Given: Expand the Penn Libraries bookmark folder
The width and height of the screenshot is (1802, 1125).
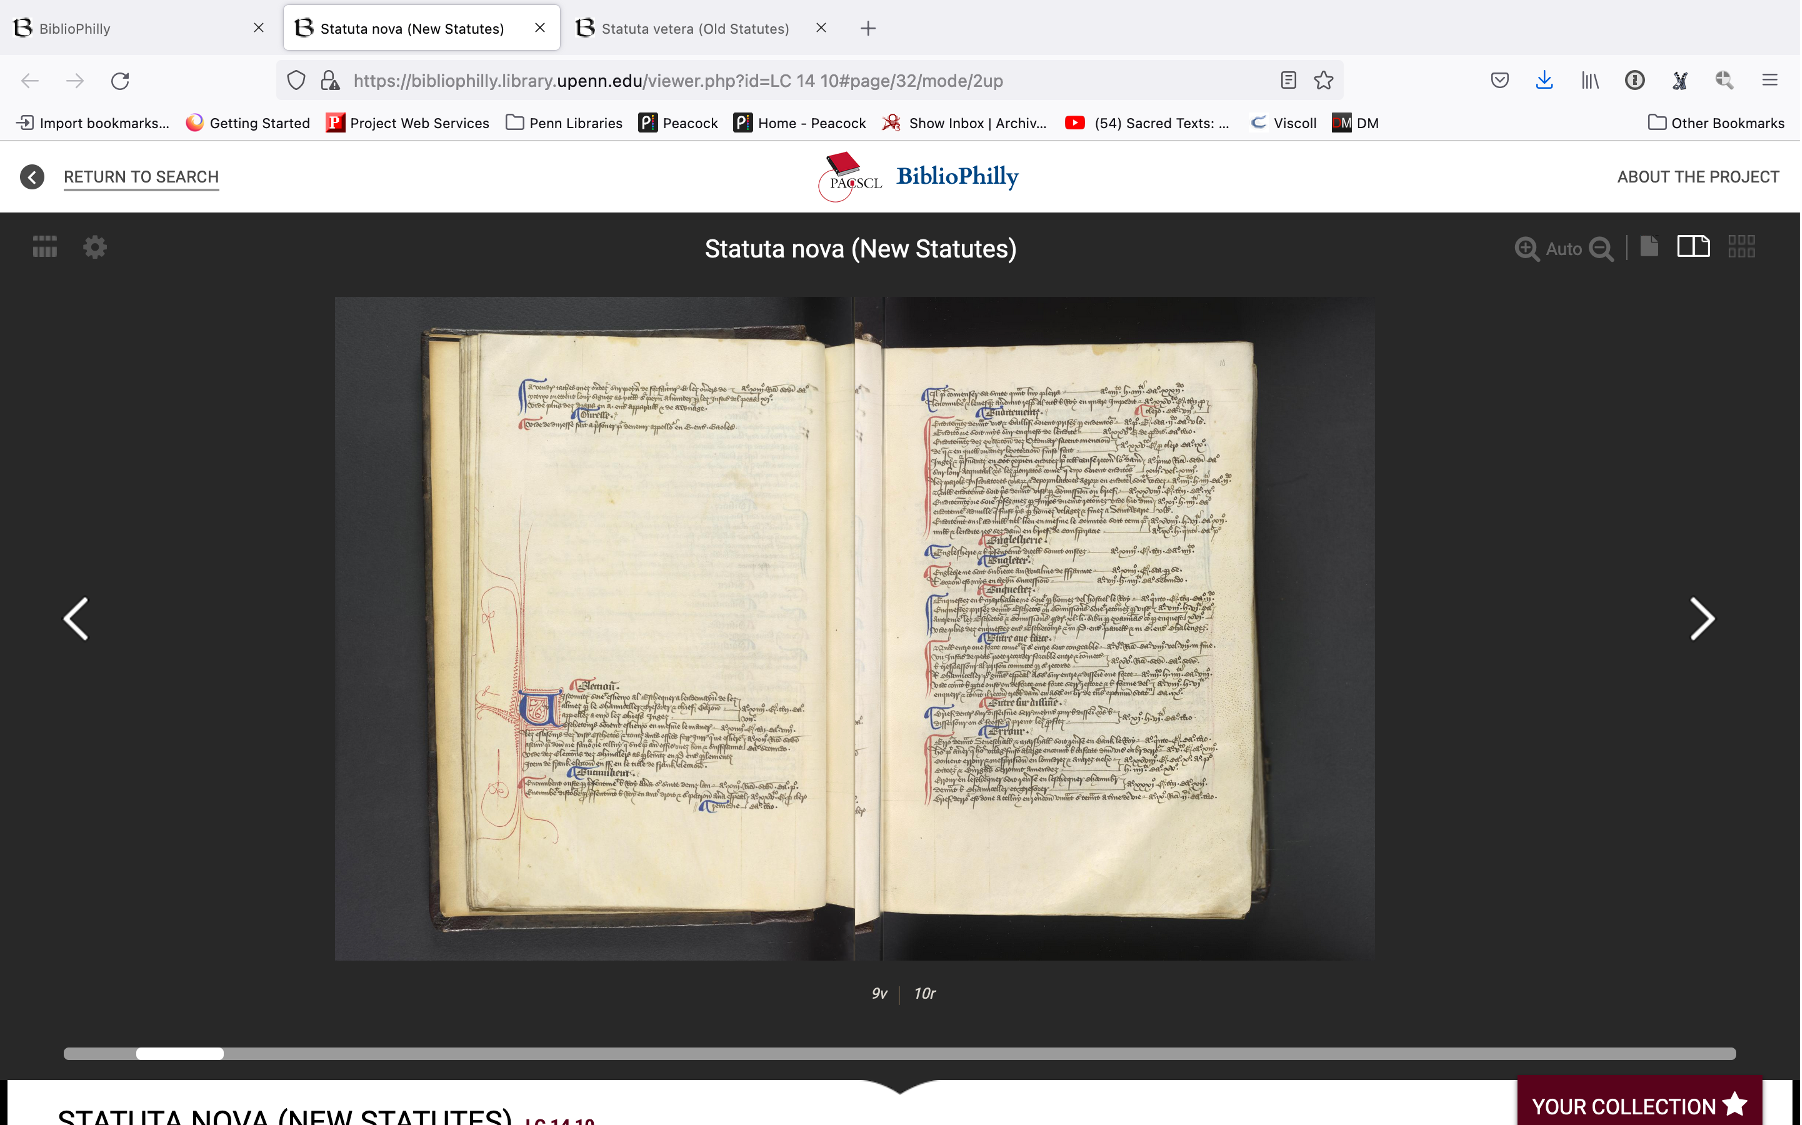Looking at the screenshot, I should pyautogui.click(x=564, y=123).
